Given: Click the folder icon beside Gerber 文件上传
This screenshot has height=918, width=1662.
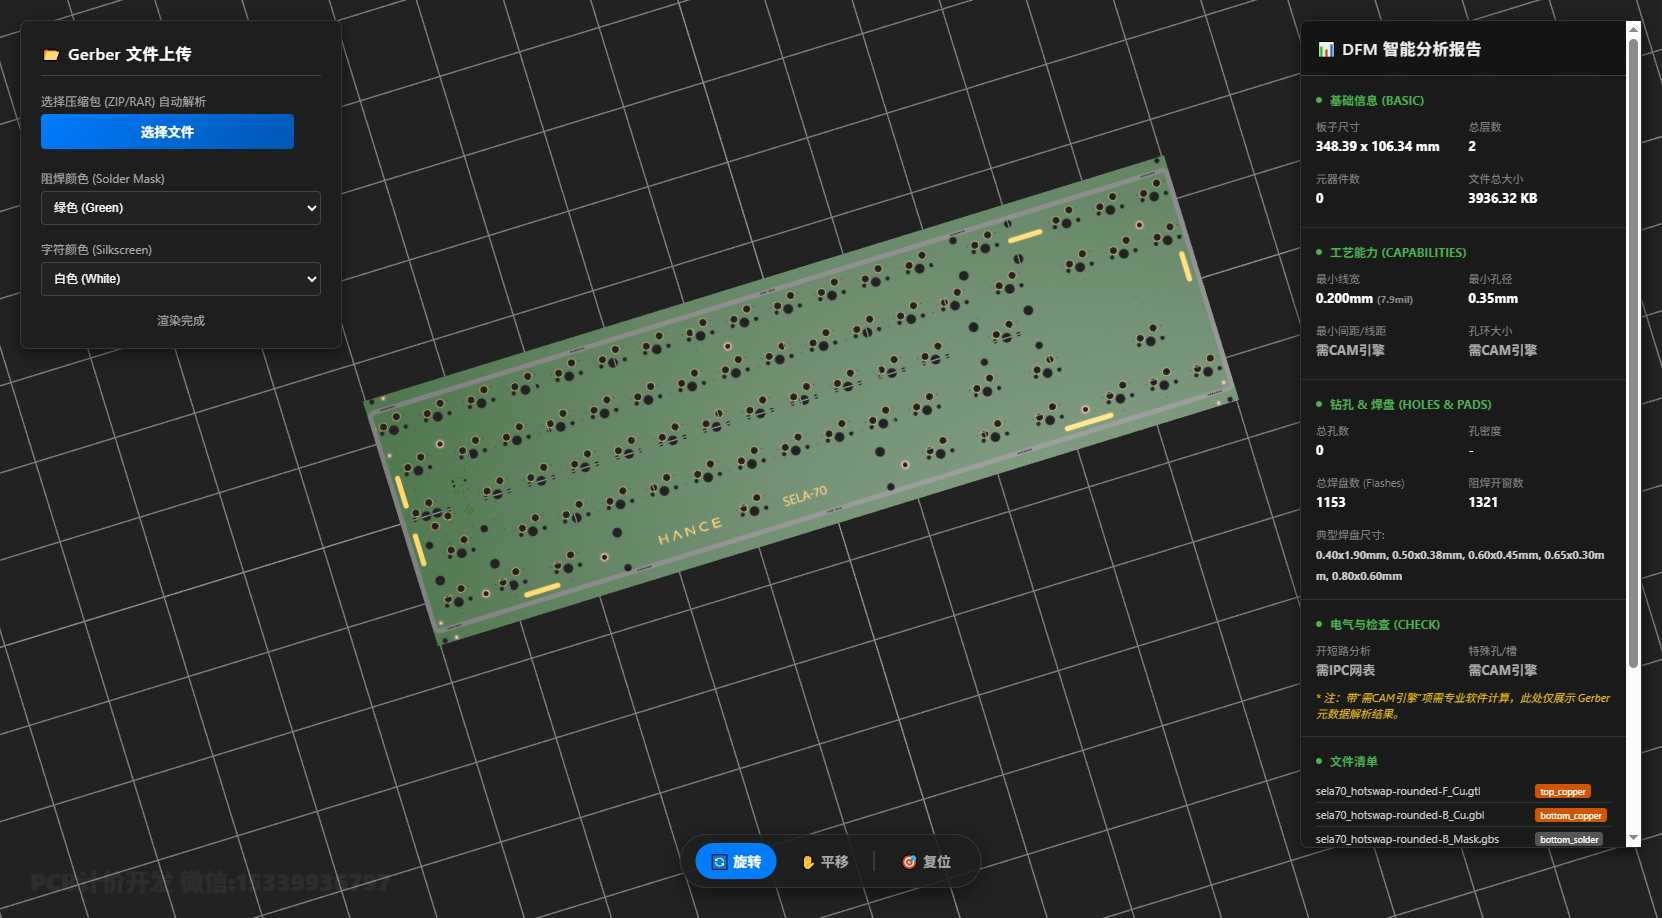Looking at the screenshot, I should coord(51,55).
